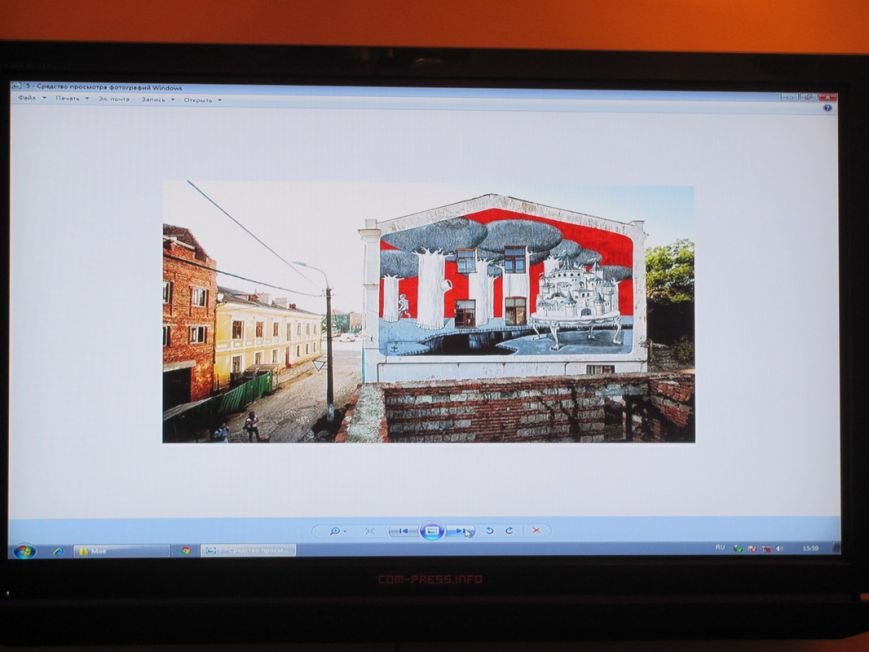Click the actual-size fit icon
869x652 pixels.
tap(370, 531)
